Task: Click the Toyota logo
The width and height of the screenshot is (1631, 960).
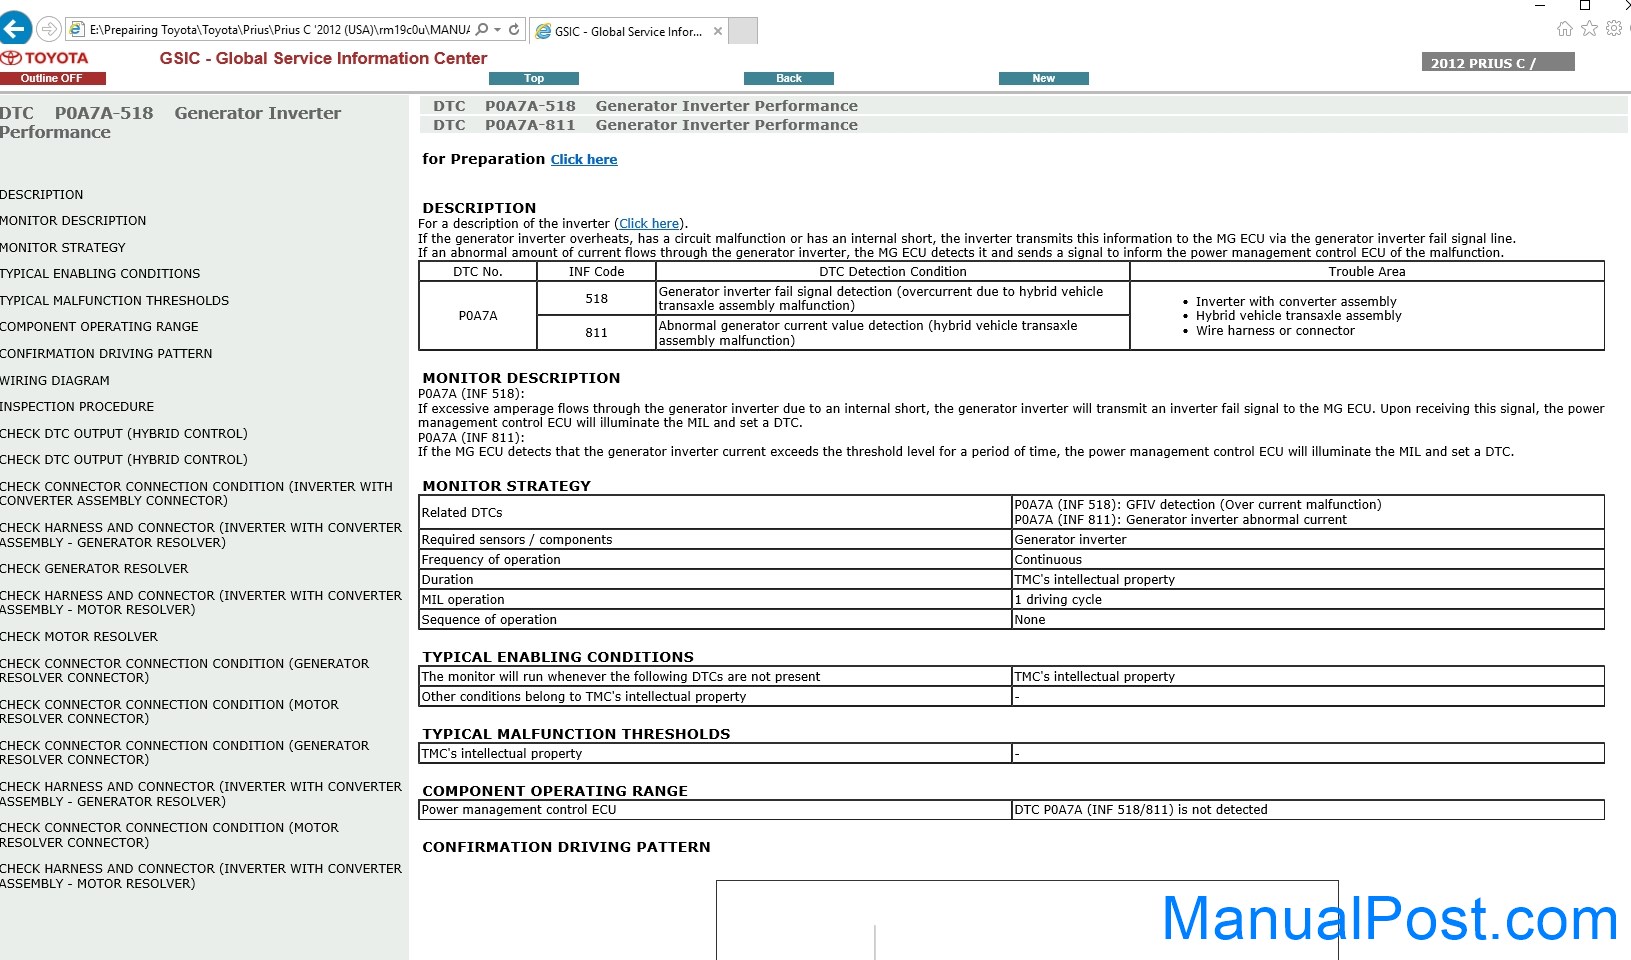Action: tap(45, 58)
